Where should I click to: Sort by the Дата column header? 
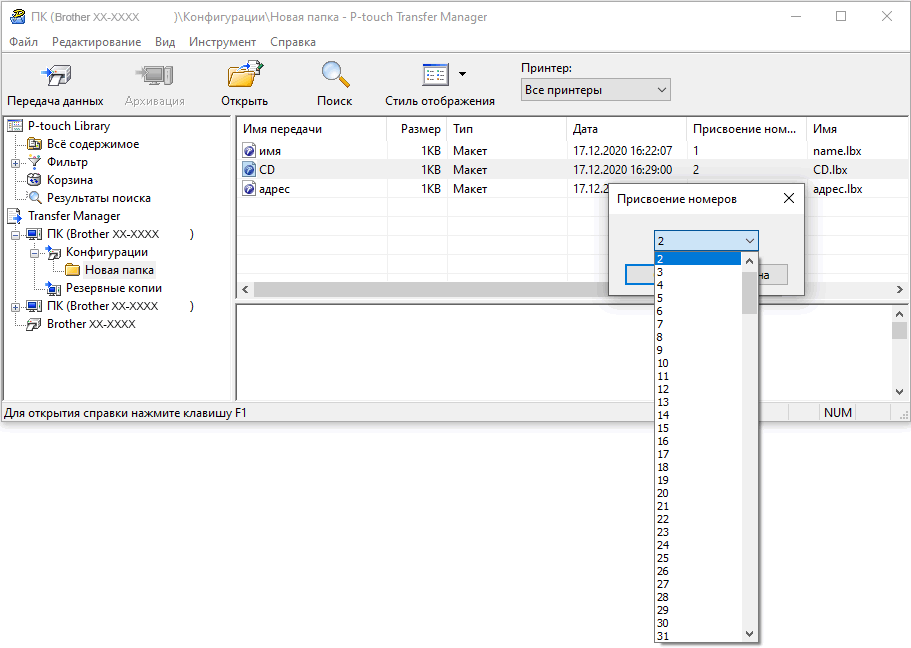(x=625, y=129)
